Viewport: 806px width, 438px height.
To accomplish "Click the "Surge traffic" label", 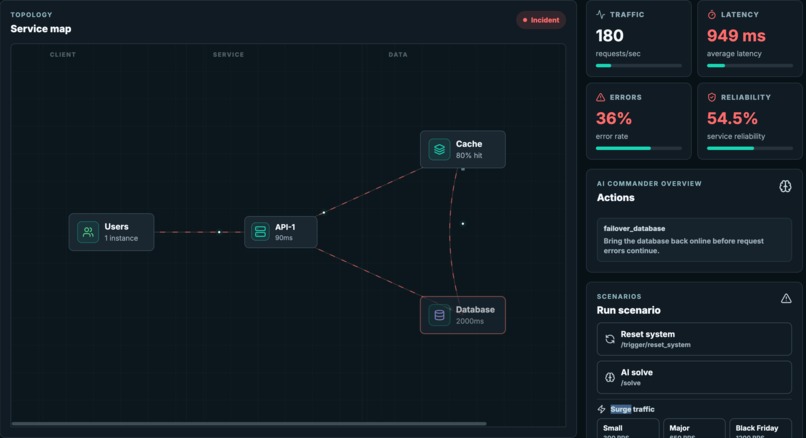I will click(632, 410).
